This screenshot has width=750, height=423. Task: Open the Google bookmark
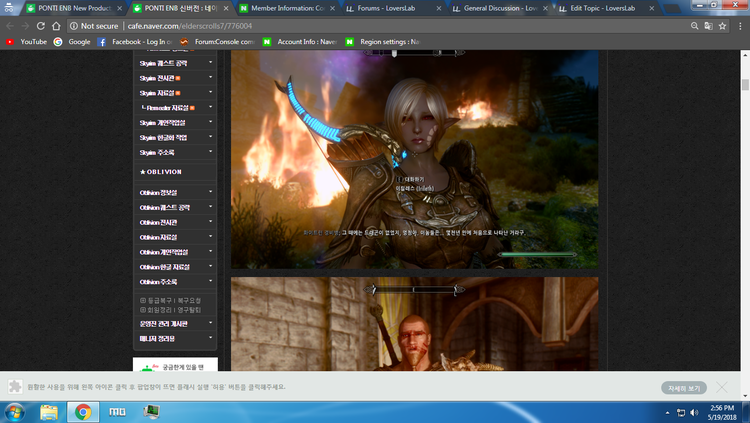(72, 42)
